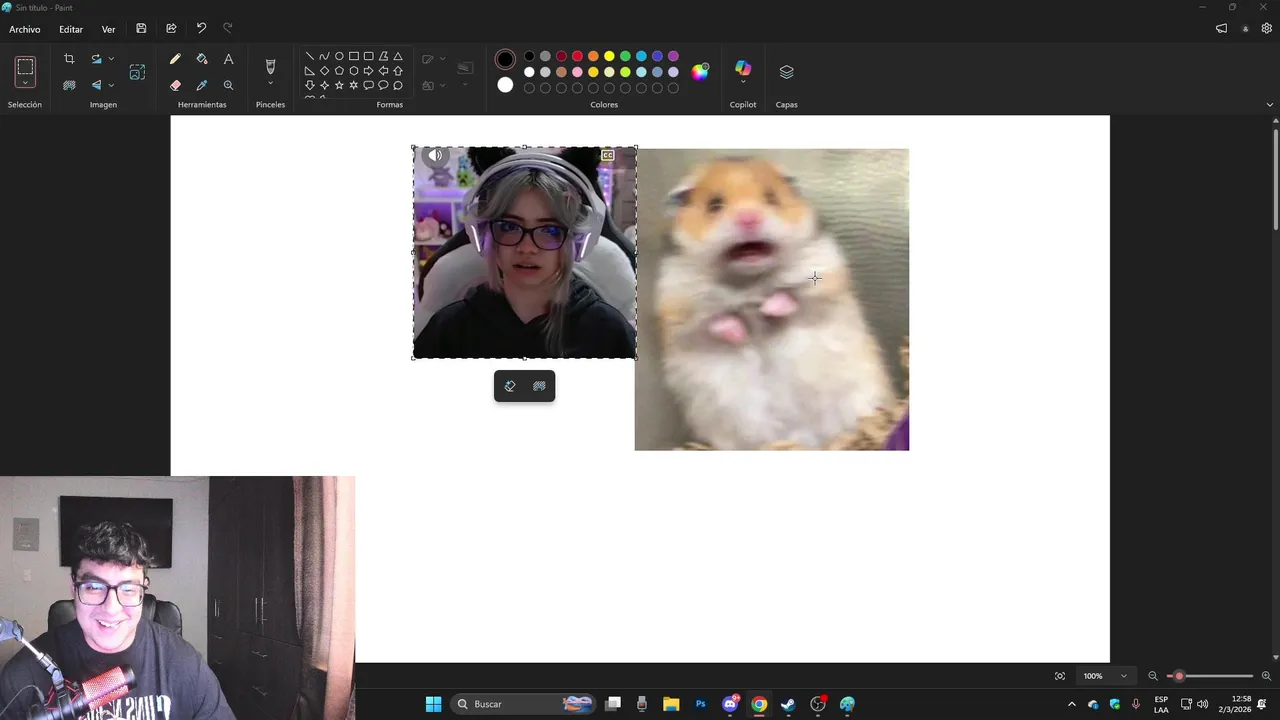Select the Diamond shape
The width and height of the screenshot is (1280, 720).
(x=324, y=71)
